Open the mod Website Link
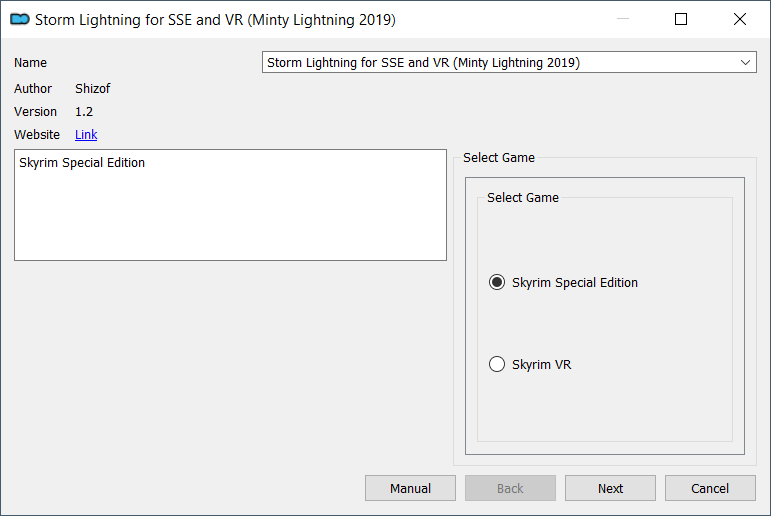 point(86,134)
